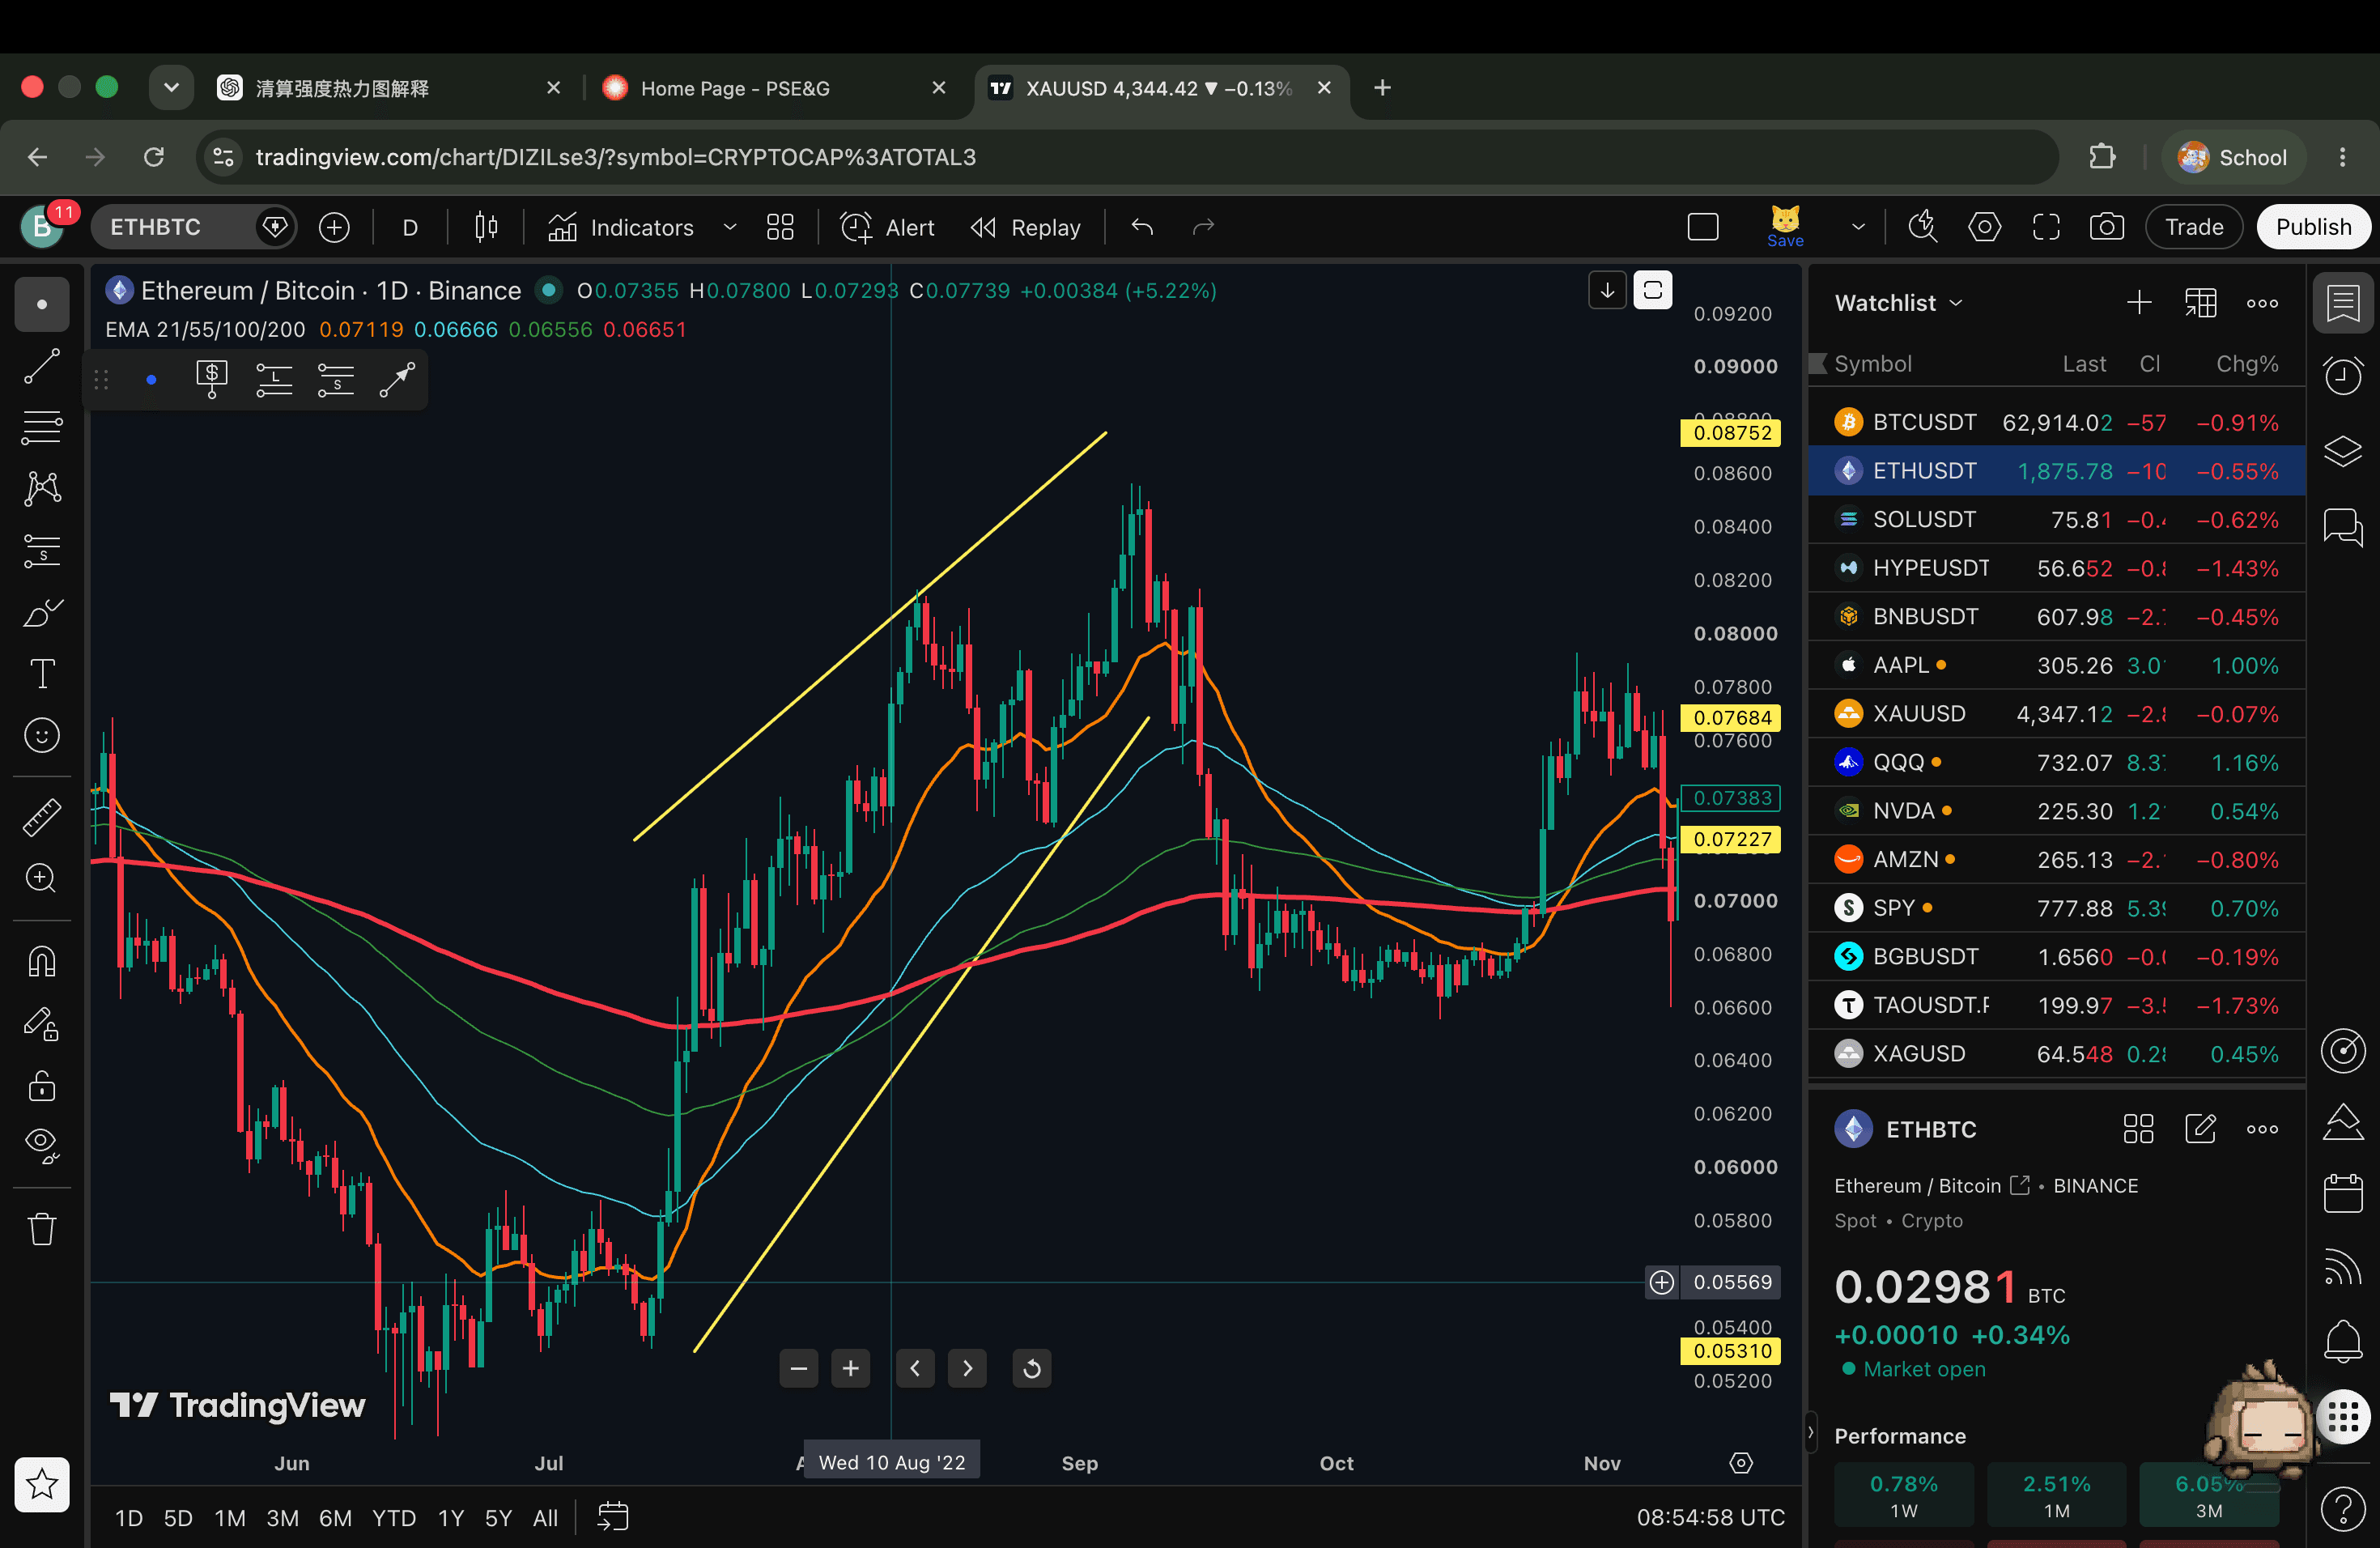Open the patterns drawing tool

click(x=41, y=489)
